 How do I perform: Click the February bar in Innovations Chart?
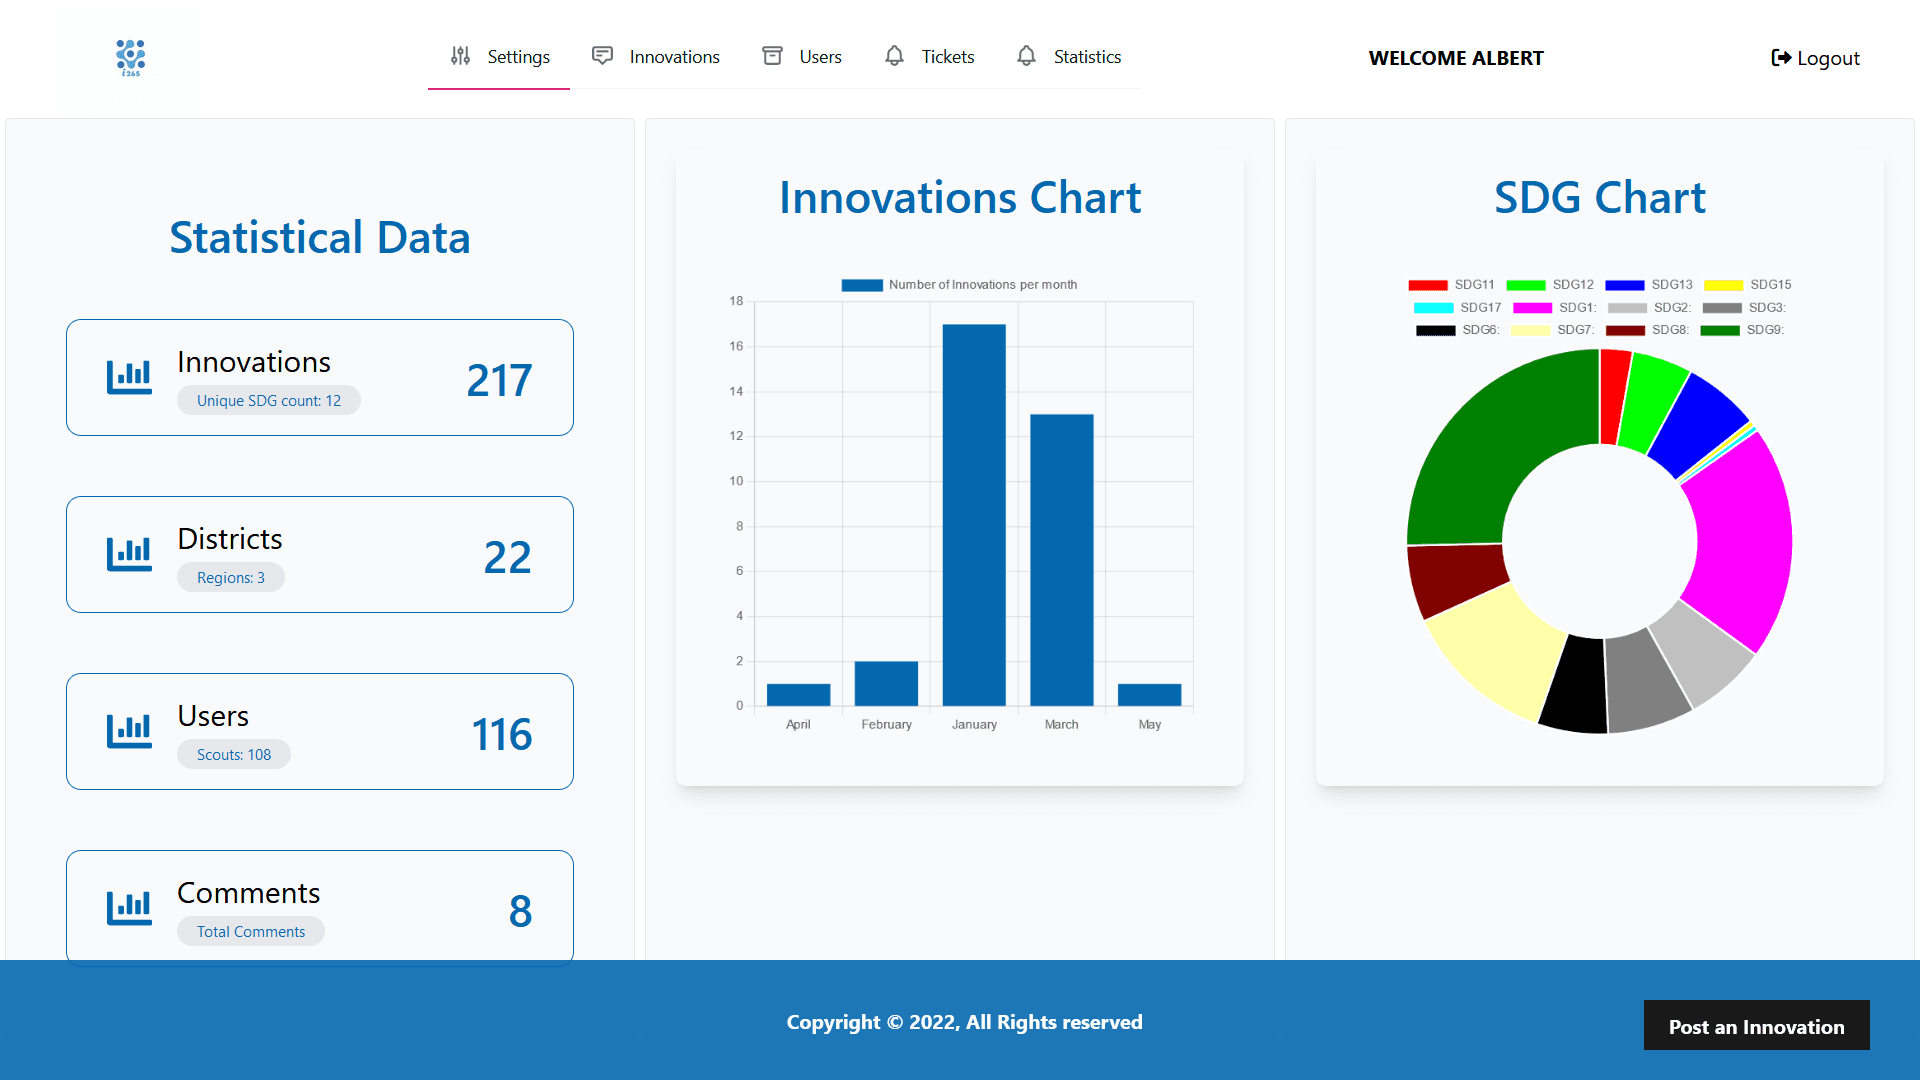(x=886, y=683)
